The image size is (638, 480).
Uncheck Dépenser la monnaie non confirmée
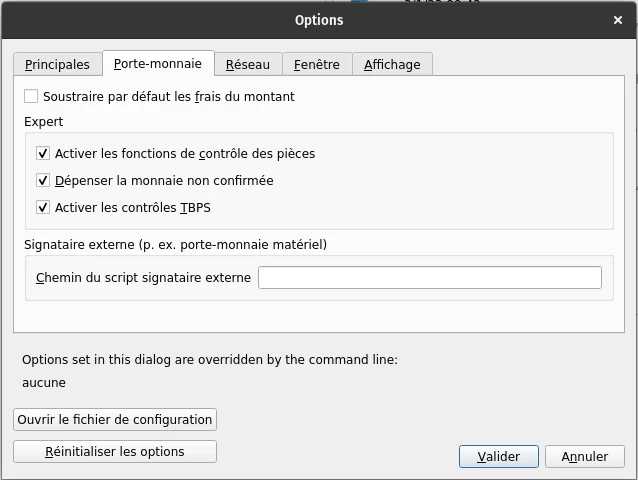[43, 181]
